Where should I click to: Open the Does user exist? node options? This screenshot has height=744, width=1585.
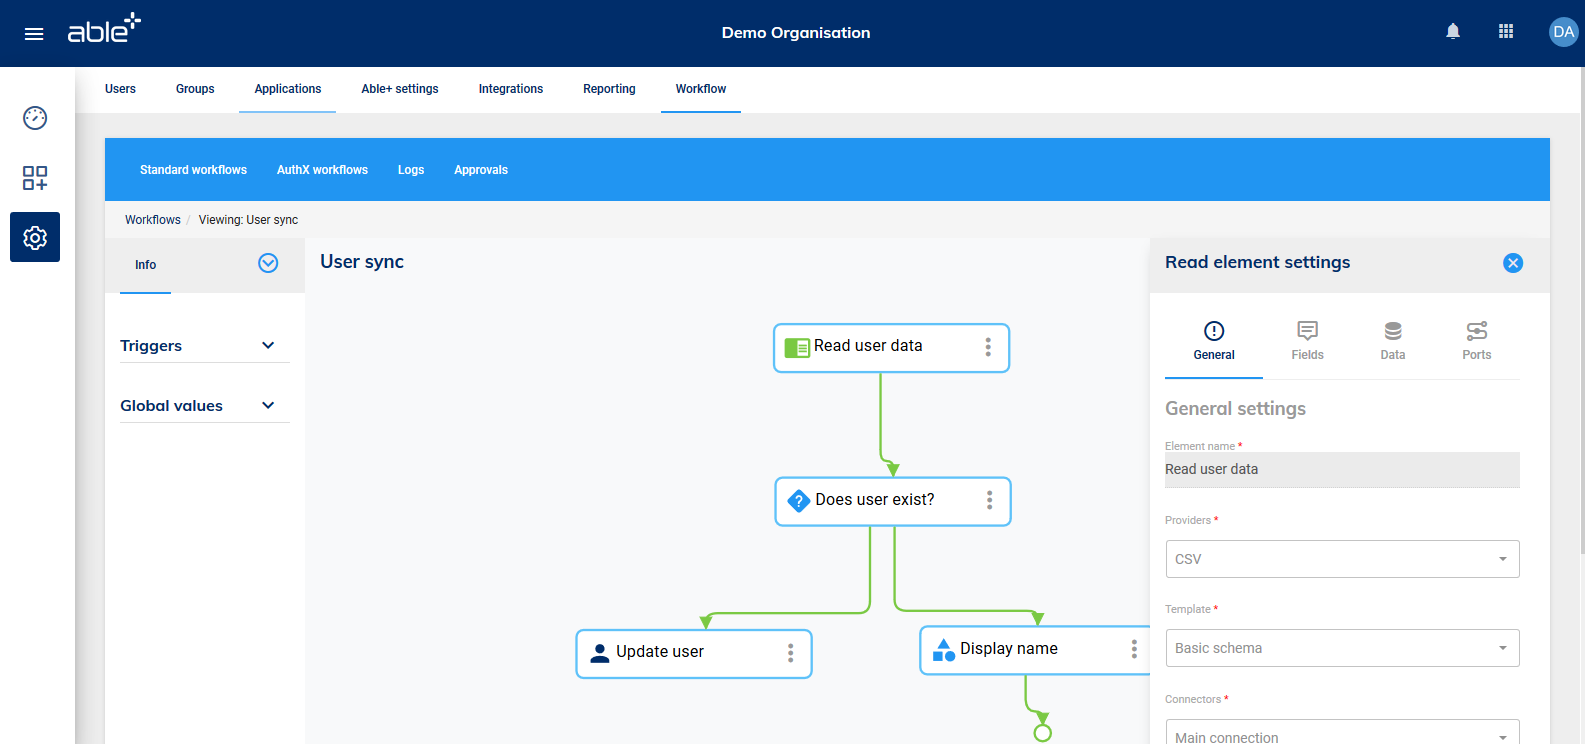[989, 500]
